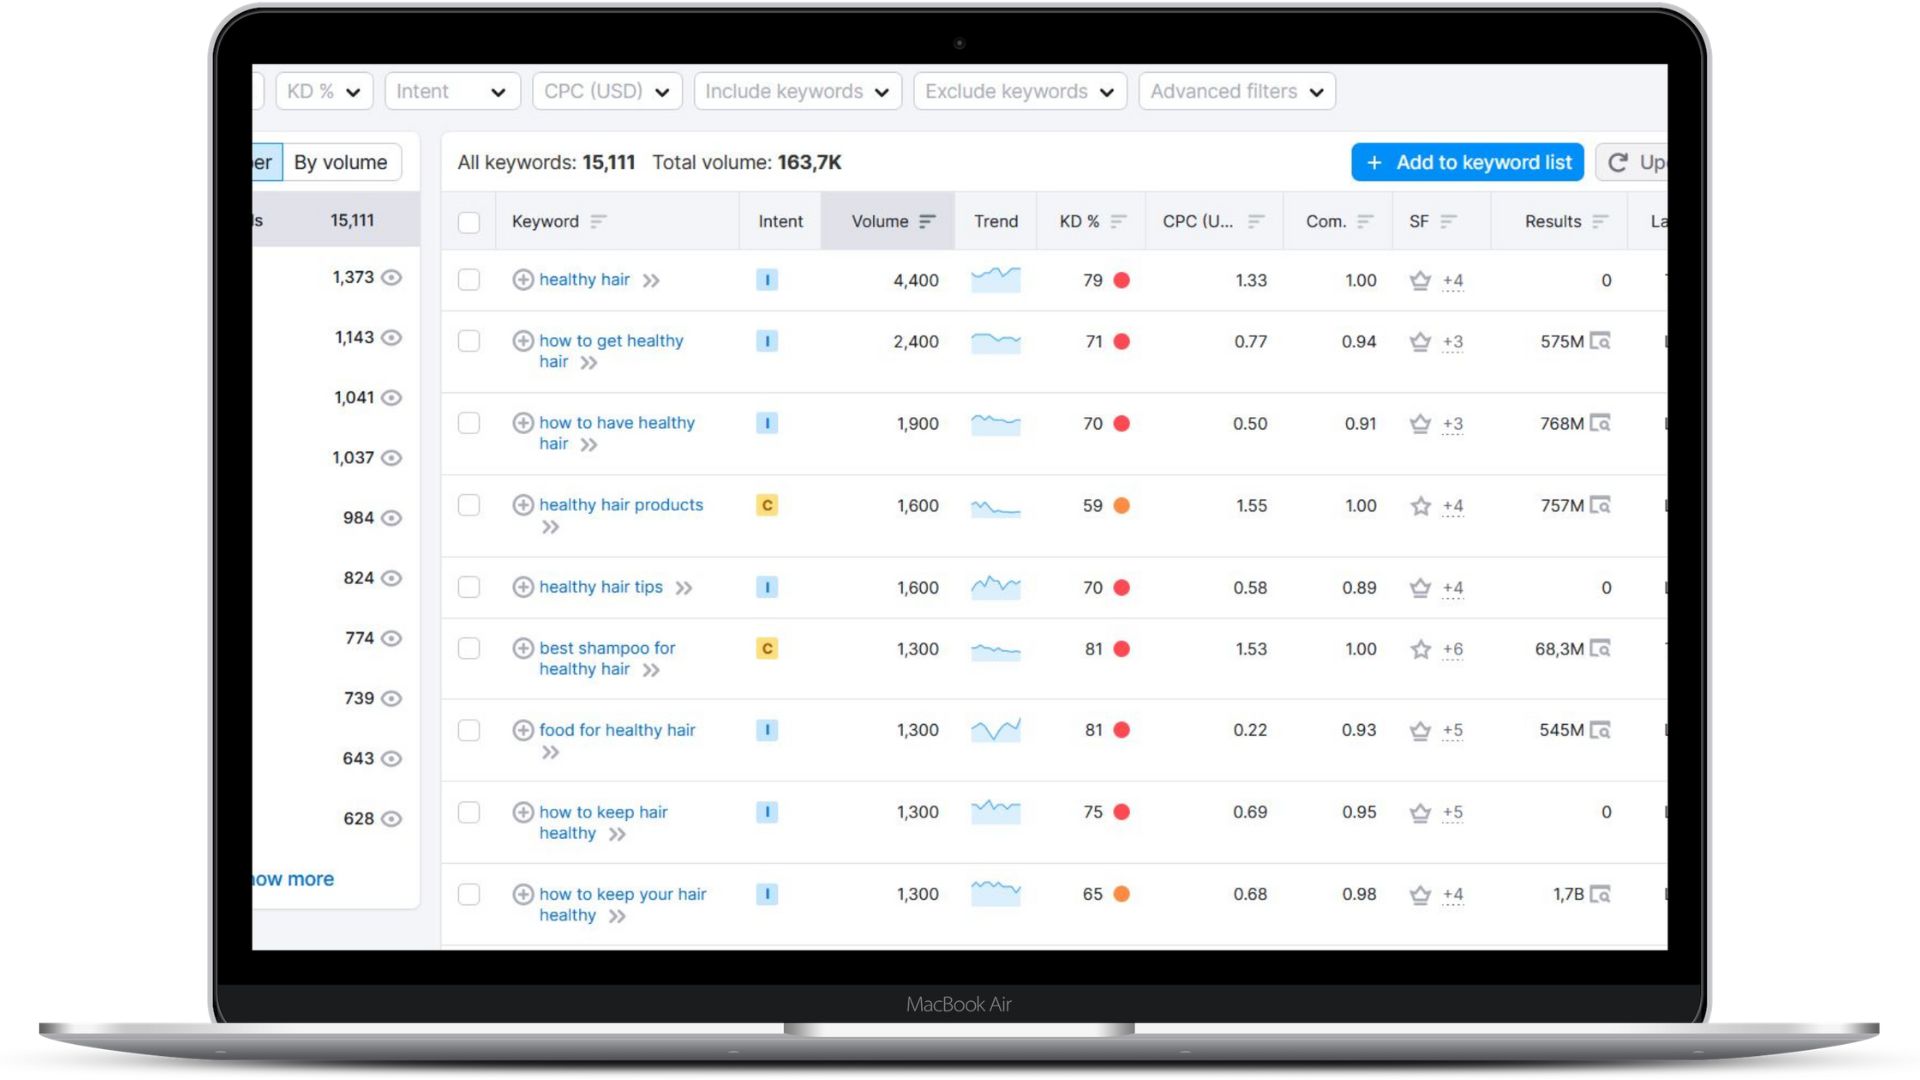Toggle eye icon beside the 1,373 group

click(x=392, y=278)
